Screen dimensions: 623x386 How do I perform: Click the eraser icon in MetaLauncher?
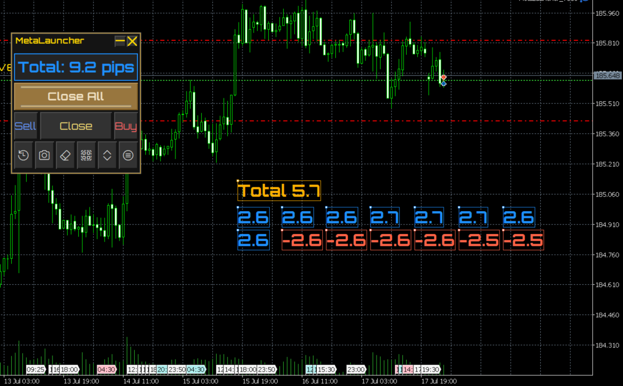[x=65, y=155]
